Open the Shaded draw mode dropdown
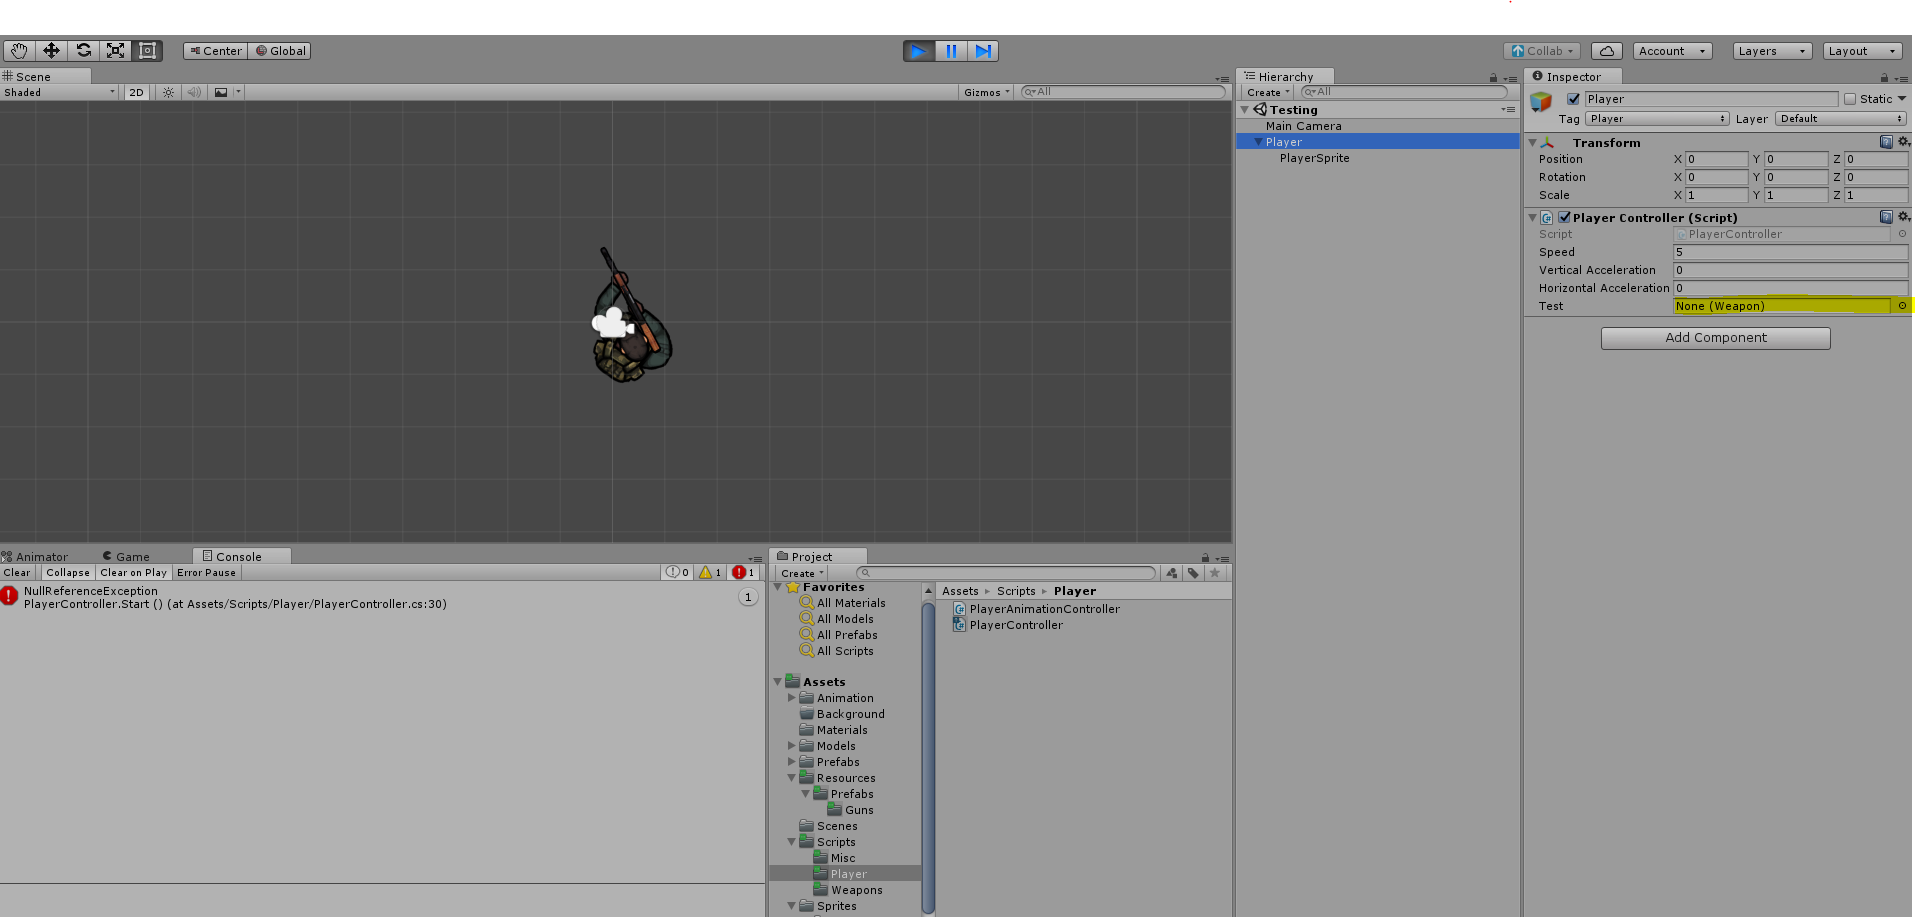This screenshot has height=917, width=1915. click(60, 92)
